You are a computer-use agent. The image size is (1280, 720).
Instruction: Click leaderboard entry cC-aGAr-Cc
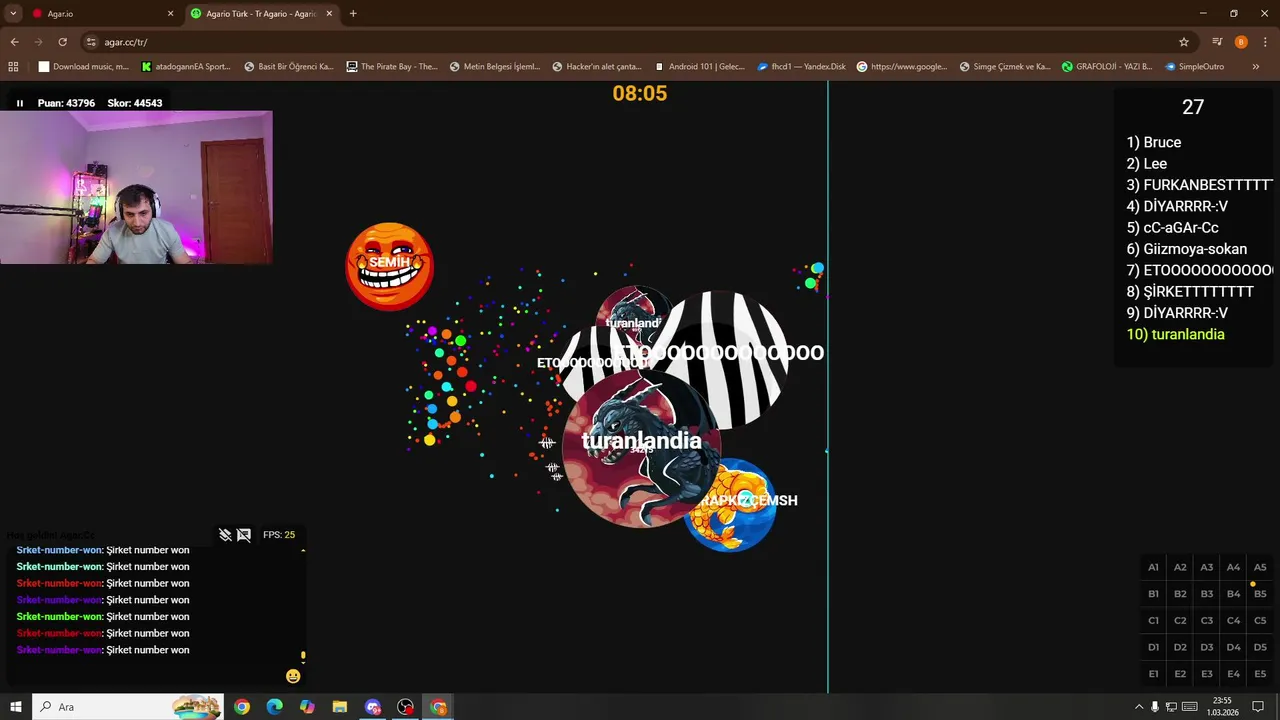click(x=1172, y=228)
